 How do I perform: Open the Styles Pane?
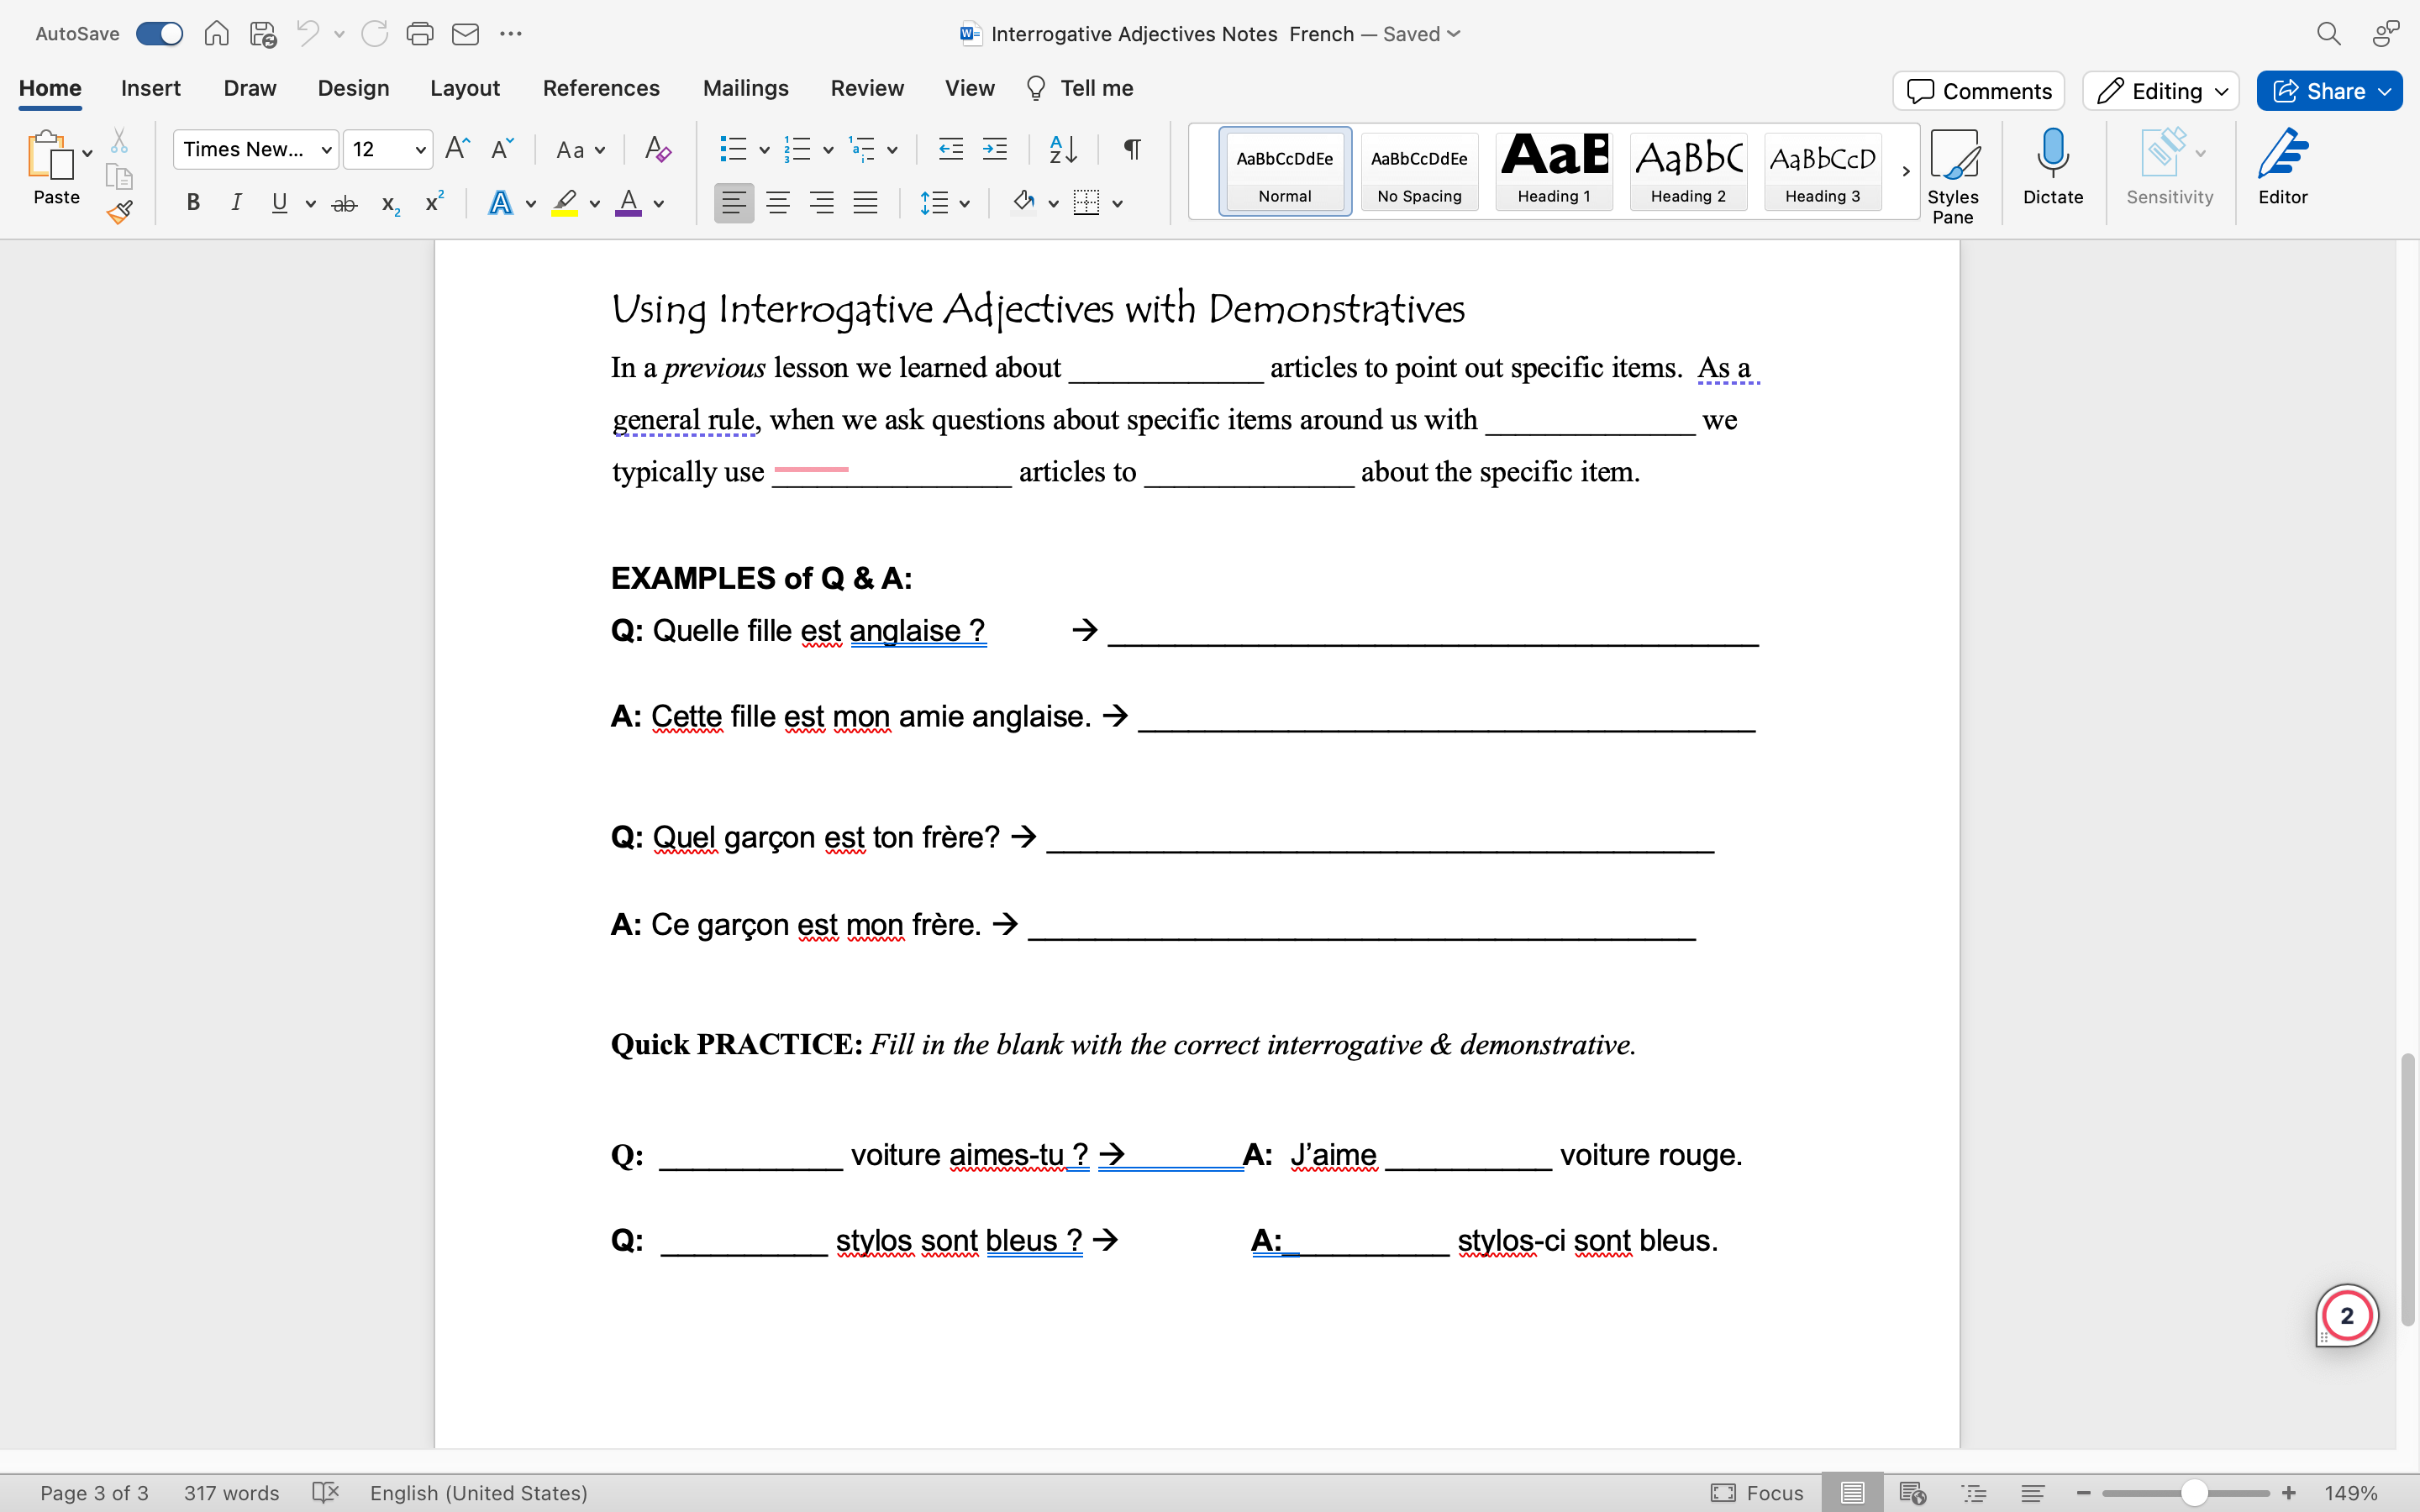[x=1952, y=176]
